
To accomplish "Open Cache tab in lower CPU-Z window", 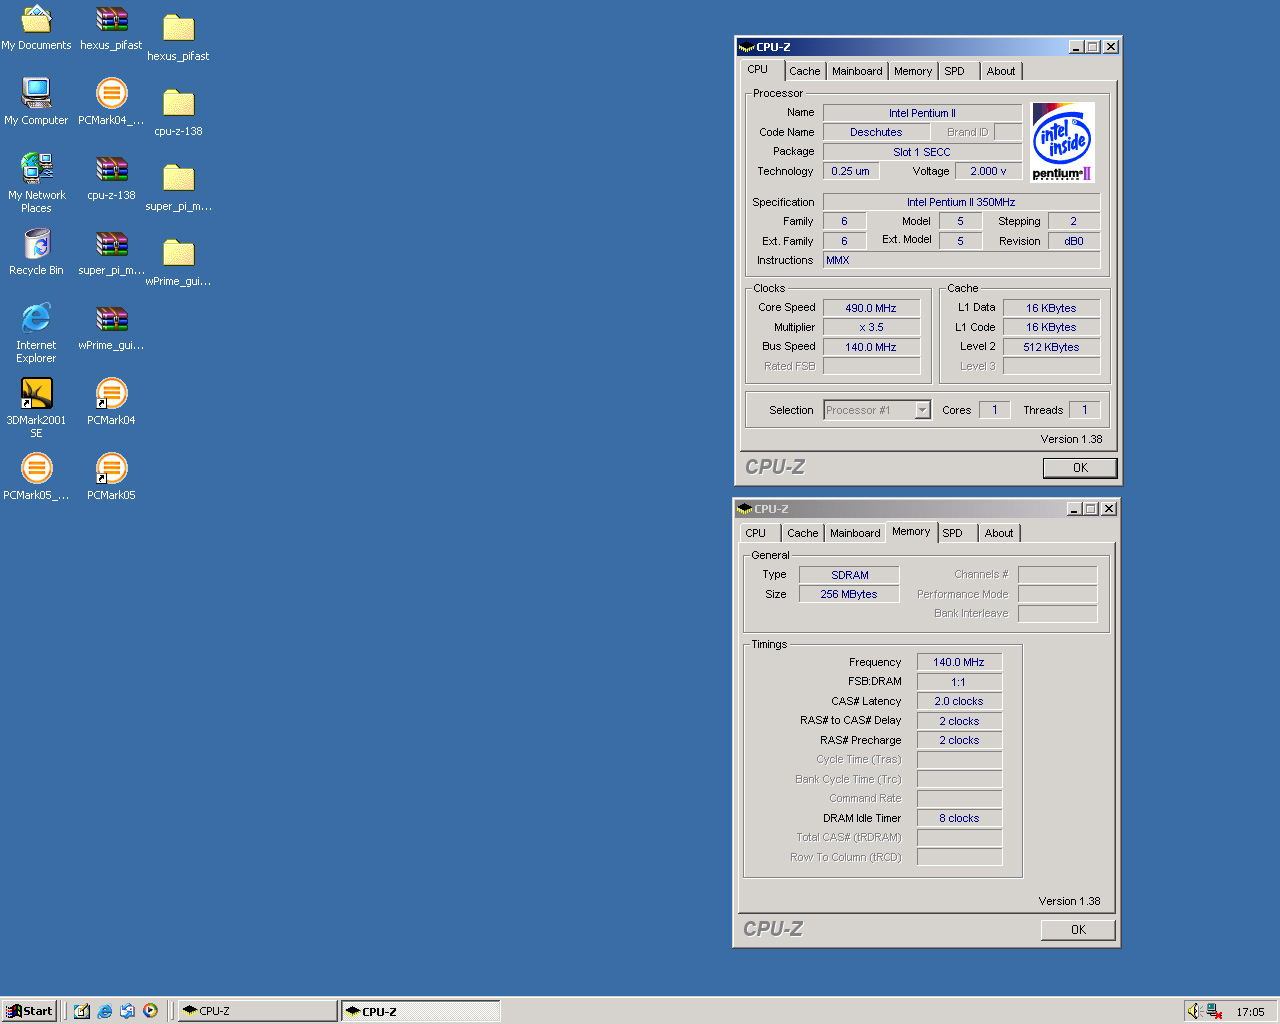I will click(802, 533).
